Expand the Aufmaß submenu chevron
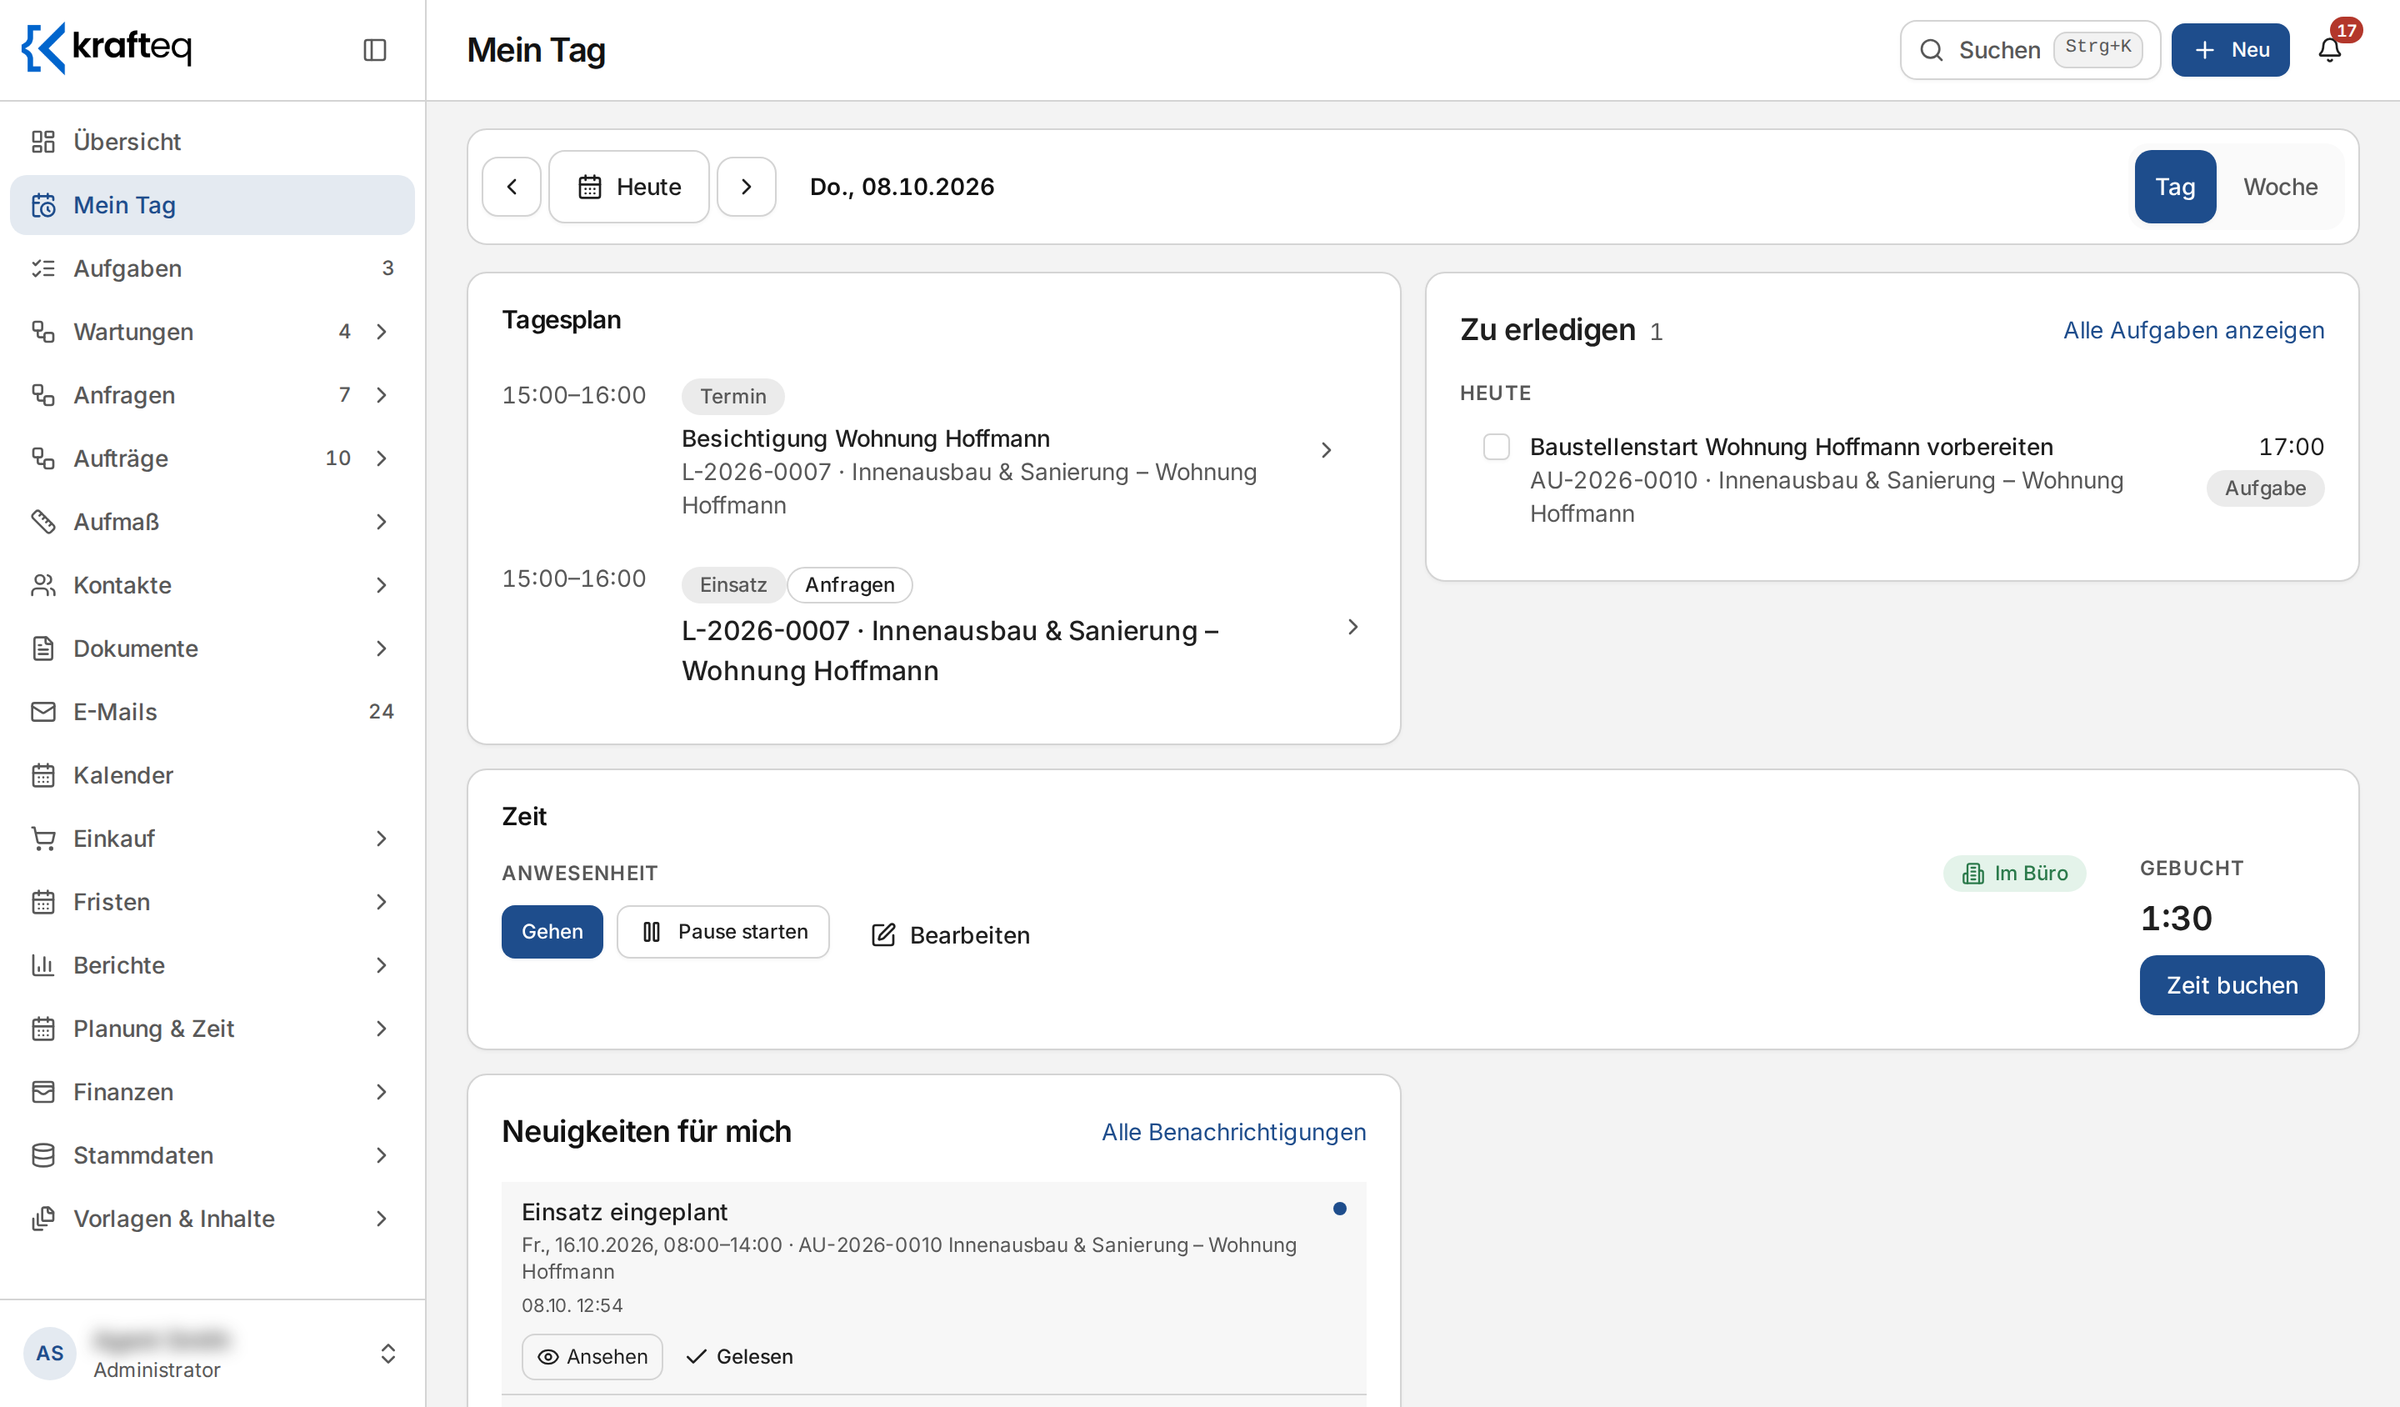The image size is (2400, 1407). pyautogui.click(x=381, y=522)
